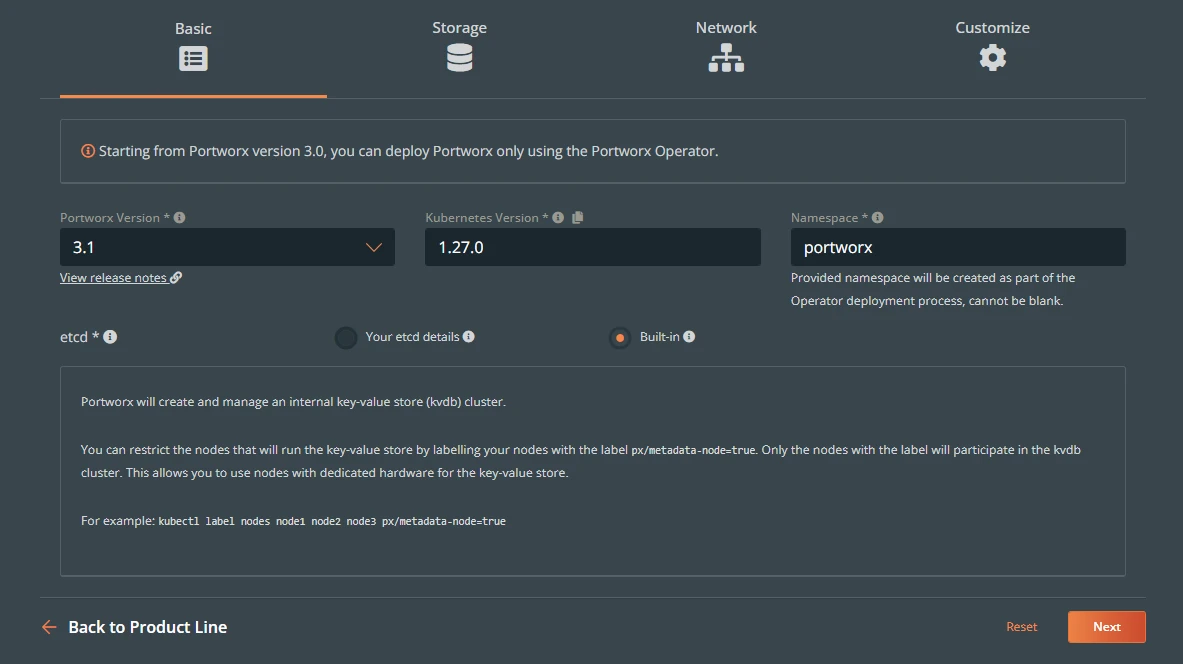Switch to the Storage tab
1183x664 pixels.
459,50
